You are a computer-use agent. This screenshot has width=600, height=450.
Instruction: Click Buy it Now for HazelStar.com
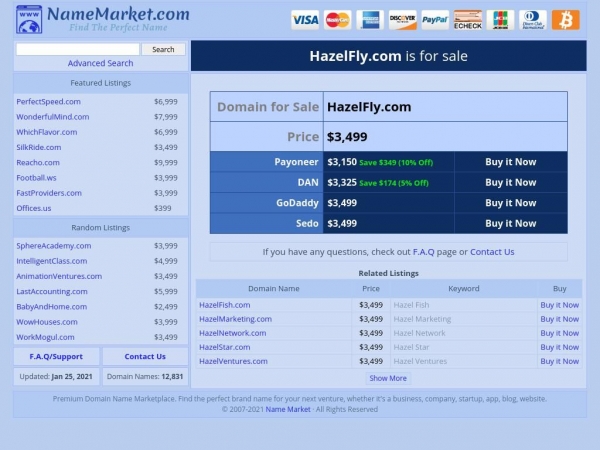(x=559, y=347)
